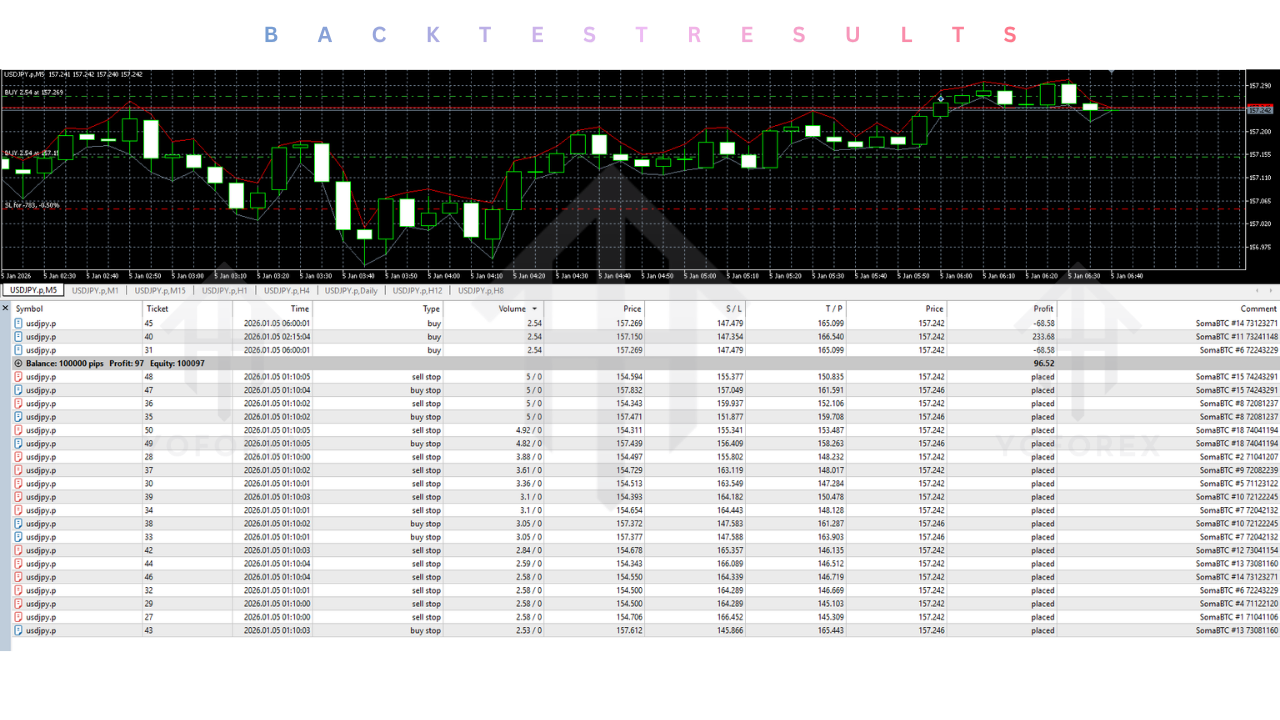Click the Balance 100000 pips summary row

[645, 364]
